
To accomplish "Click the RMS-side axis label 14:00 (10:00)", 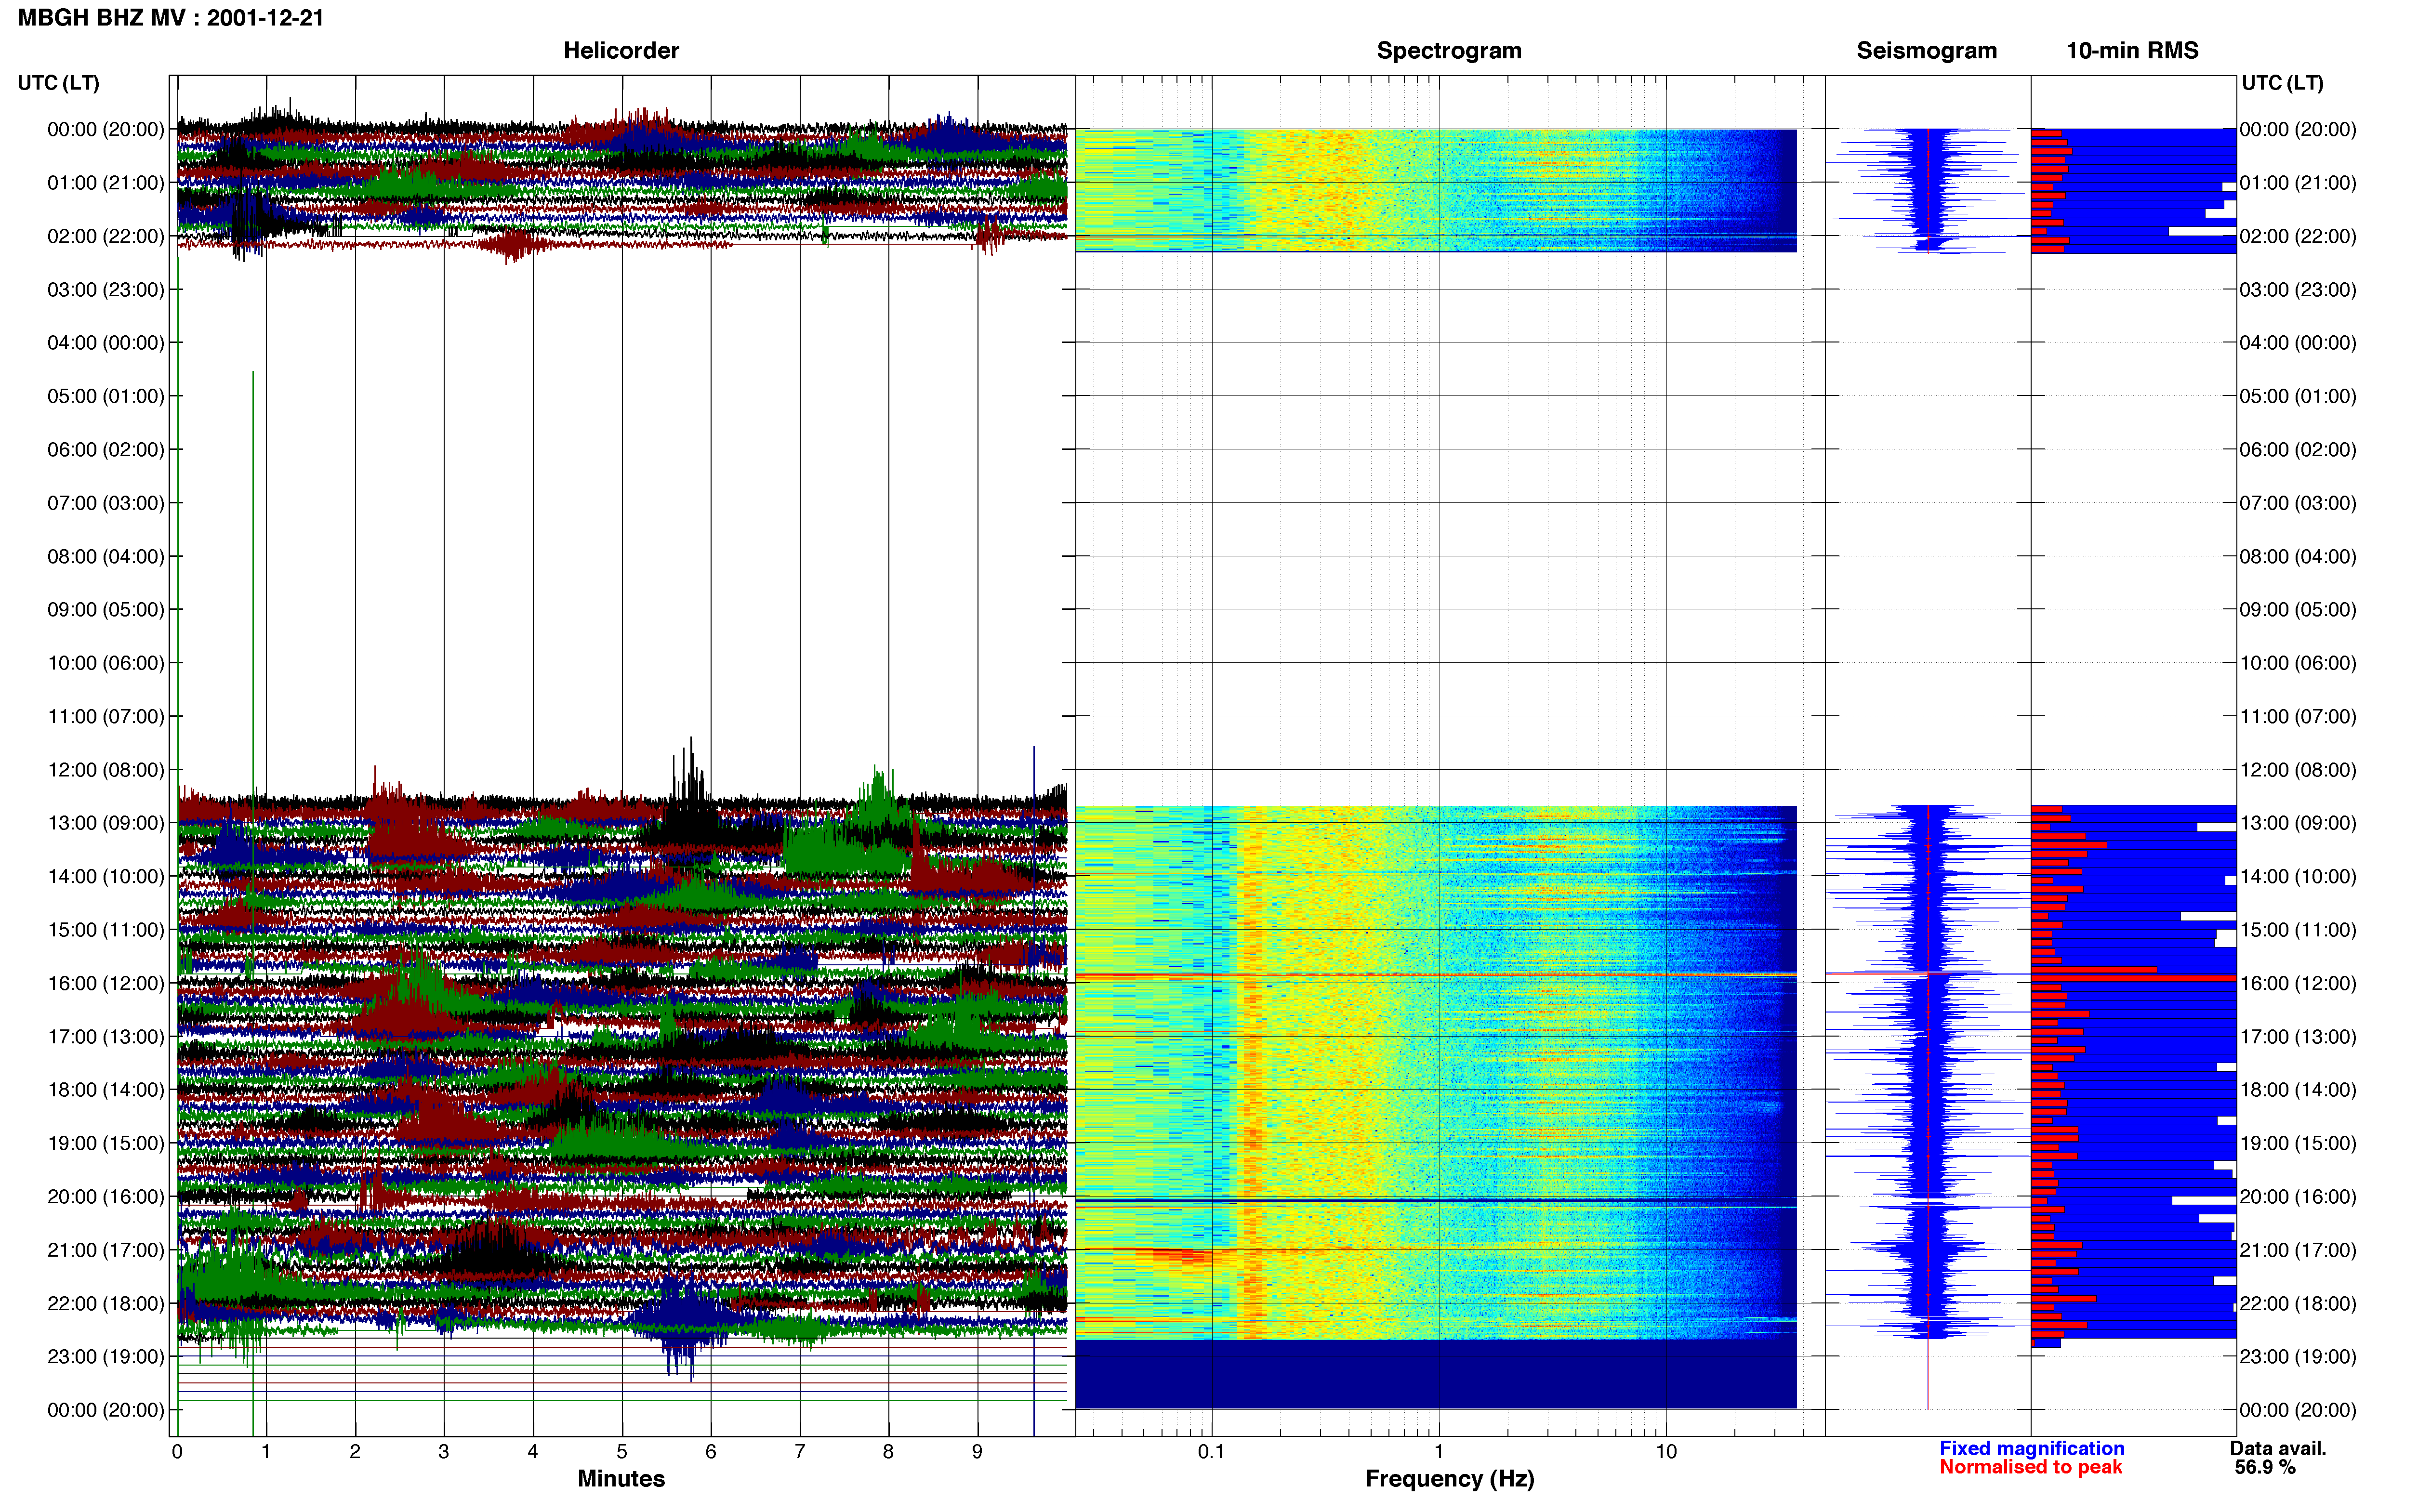I will point(2298,877).
